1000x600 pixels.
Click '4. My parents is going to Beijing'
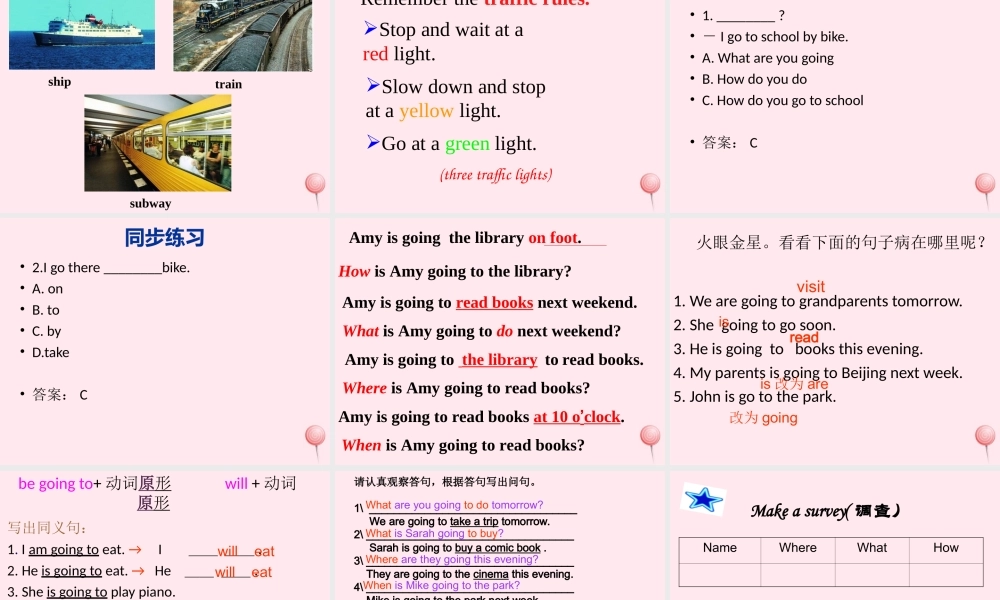pos(818,372)
